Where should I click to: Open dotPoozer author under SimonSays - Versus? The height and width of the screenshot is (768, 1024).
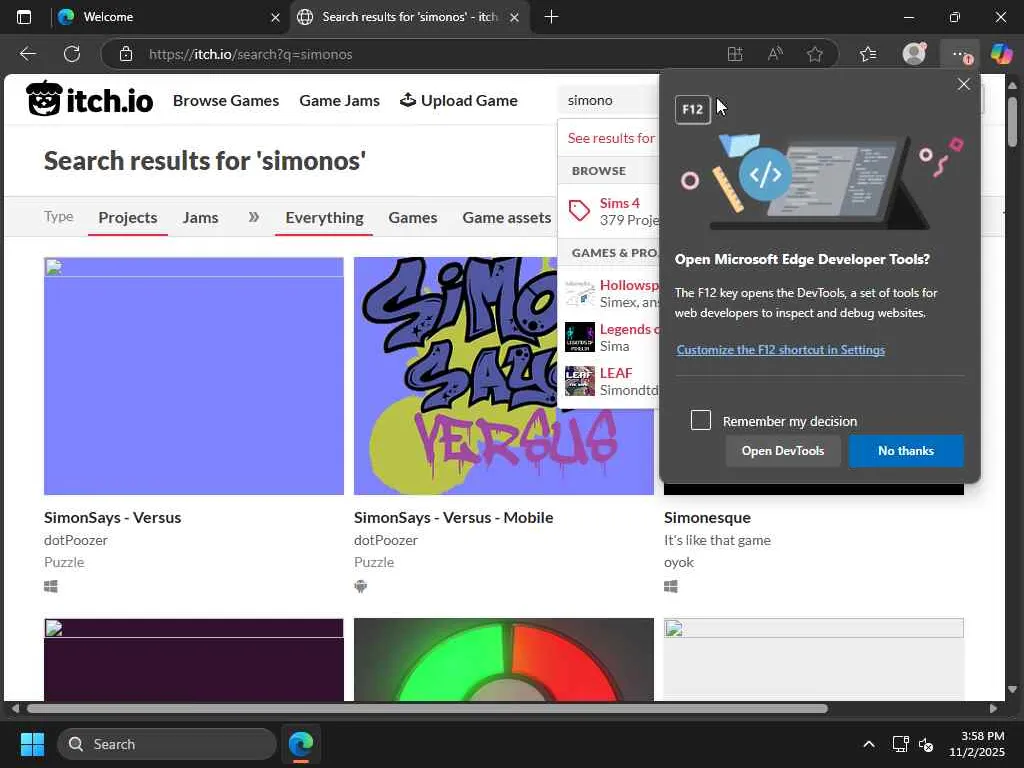76,540
